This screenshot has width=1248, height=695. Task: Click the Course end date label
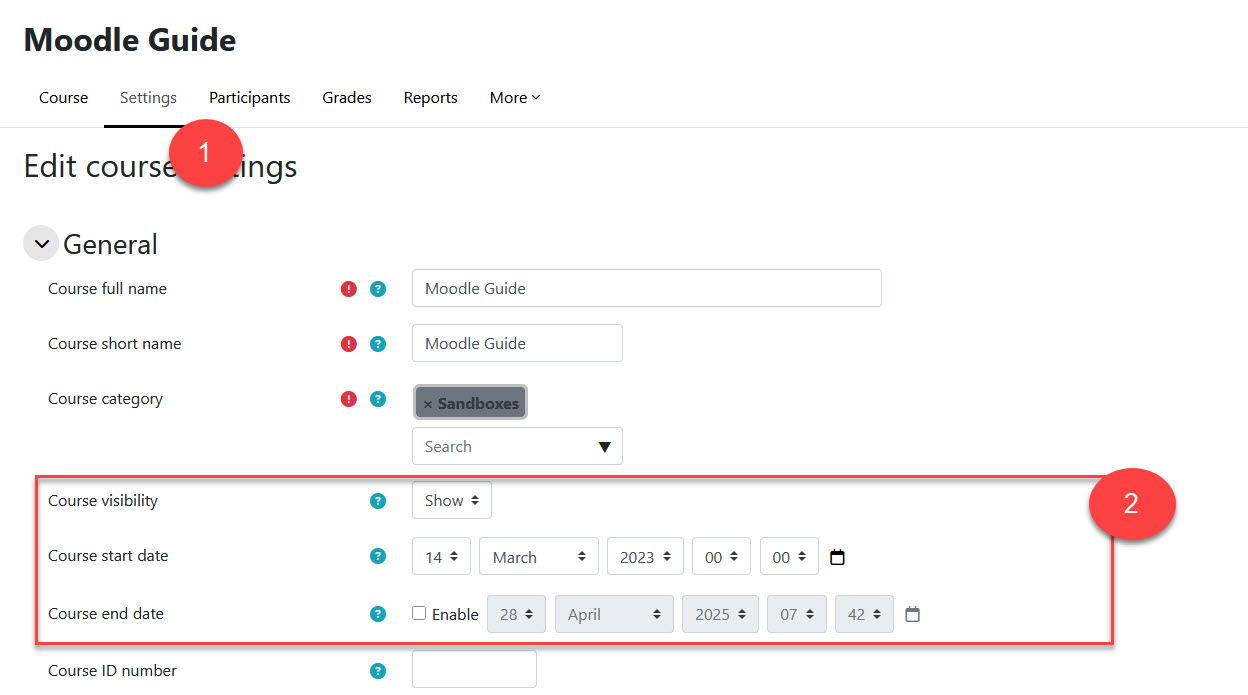pos(106,614)
